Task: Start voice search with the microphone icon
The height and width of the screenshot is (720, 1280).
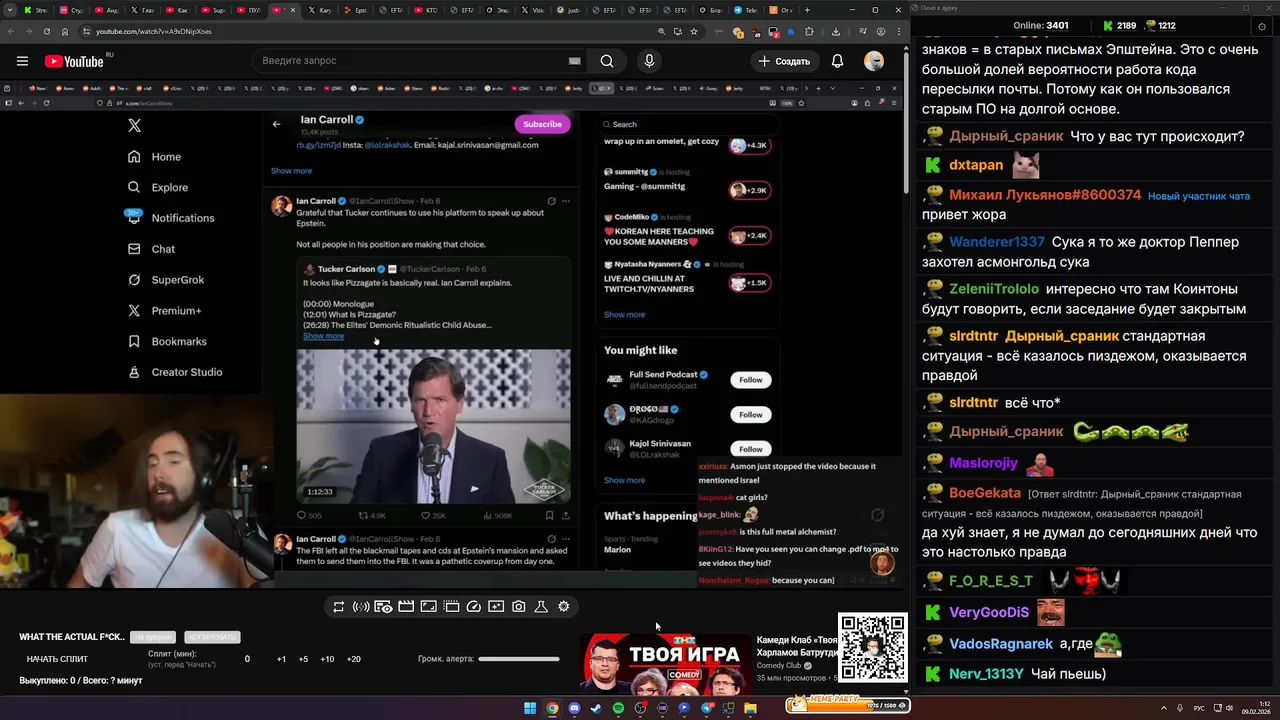Action: [x=649, y=61]
